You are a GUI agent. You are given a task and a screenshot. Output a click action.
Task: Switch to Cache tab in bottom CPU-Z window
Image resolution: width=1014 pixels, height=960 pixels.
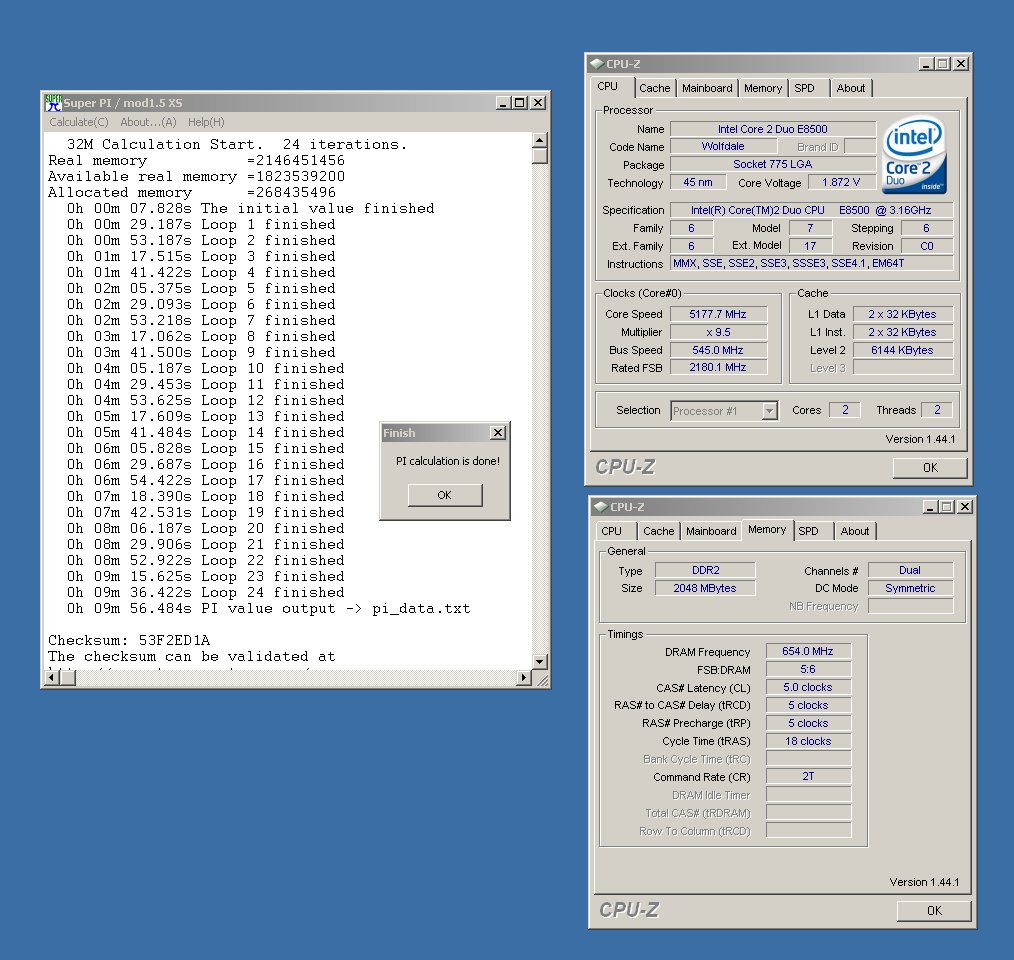click(658, 531)
